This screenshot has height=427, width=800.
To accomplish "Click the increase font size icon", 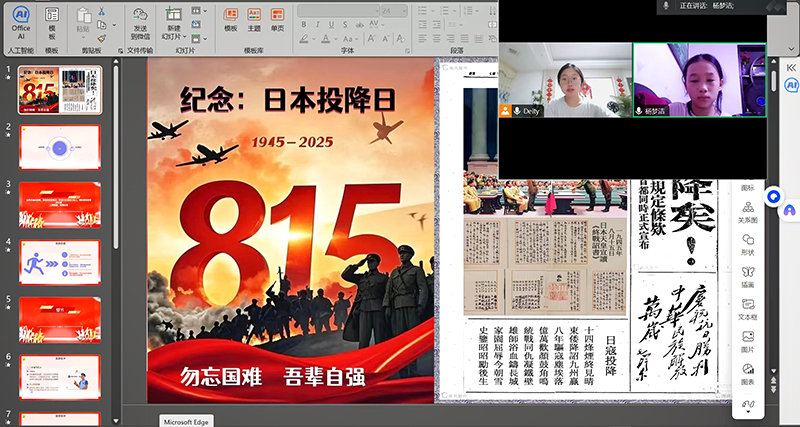I will [x=371, y=38].
